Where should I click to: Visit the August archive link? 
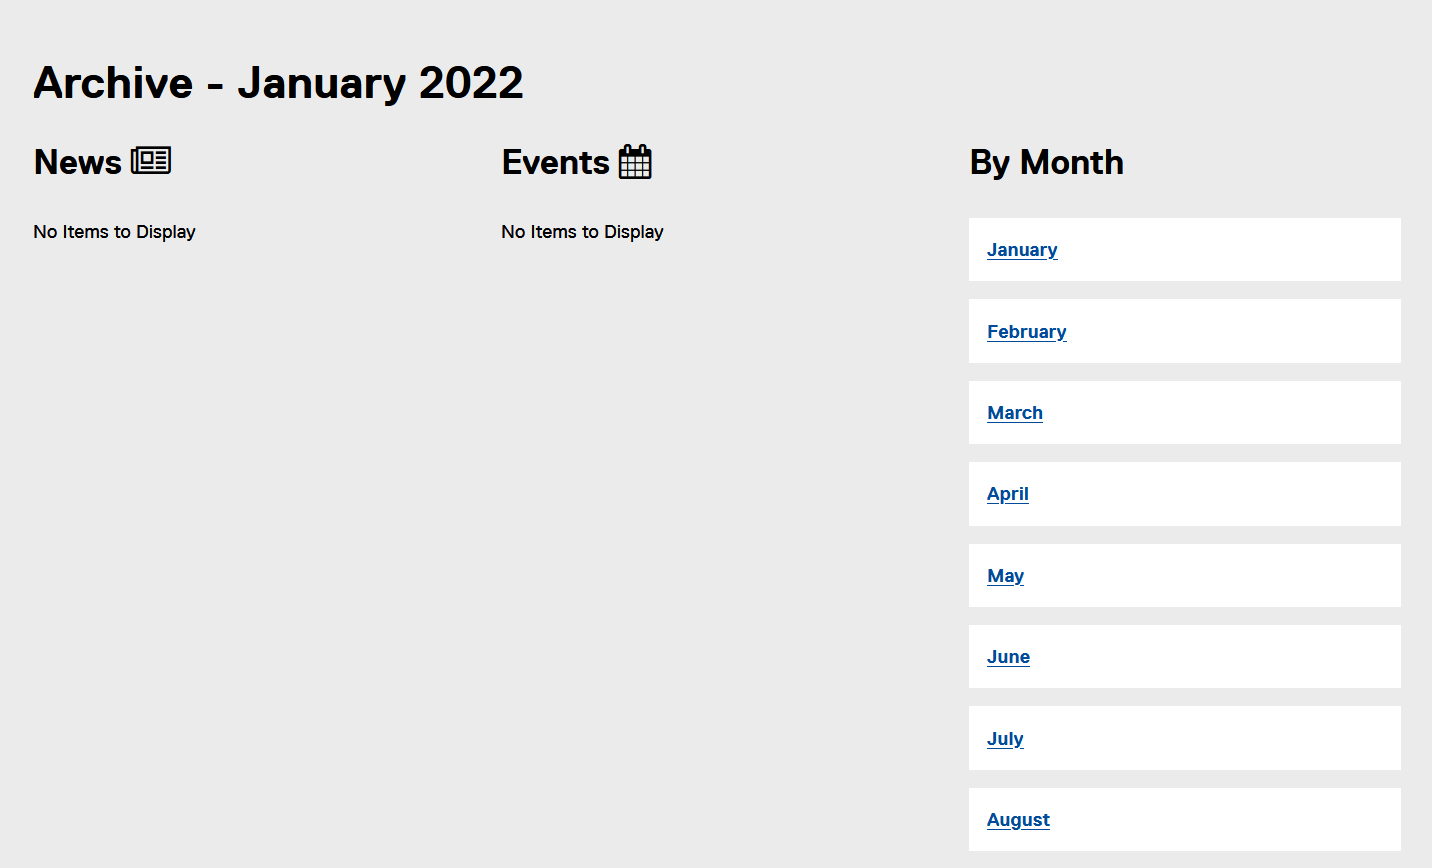pyautogui.click(x=1018, y=820)
